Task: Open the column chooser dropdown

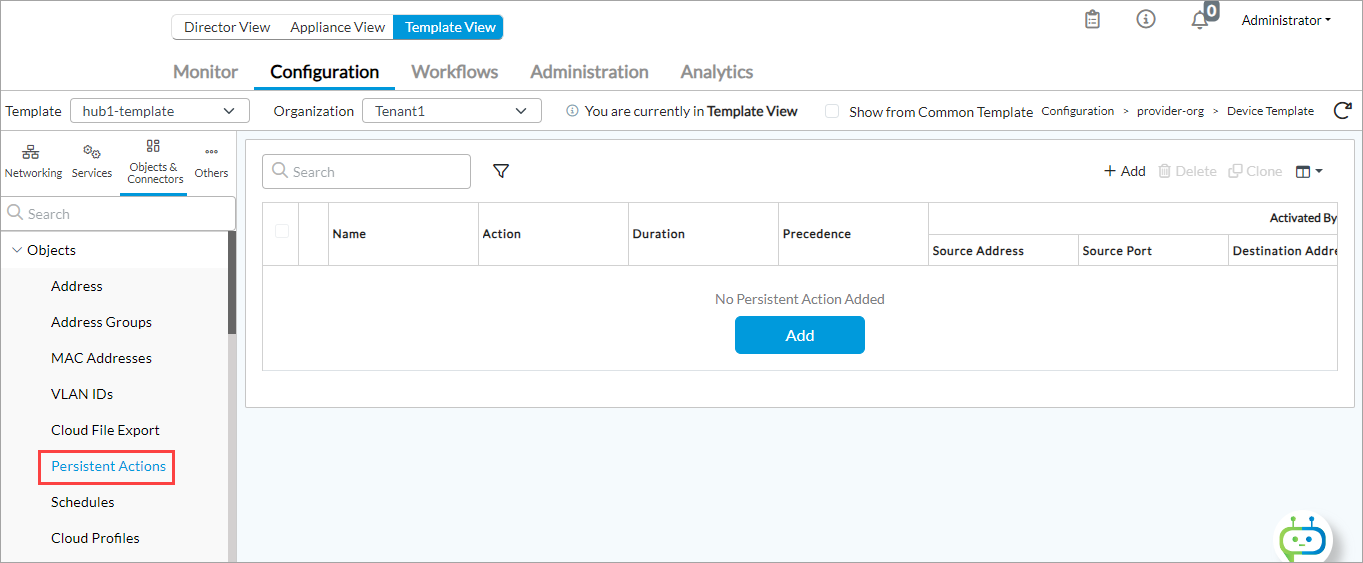Action: point(1308,171)
